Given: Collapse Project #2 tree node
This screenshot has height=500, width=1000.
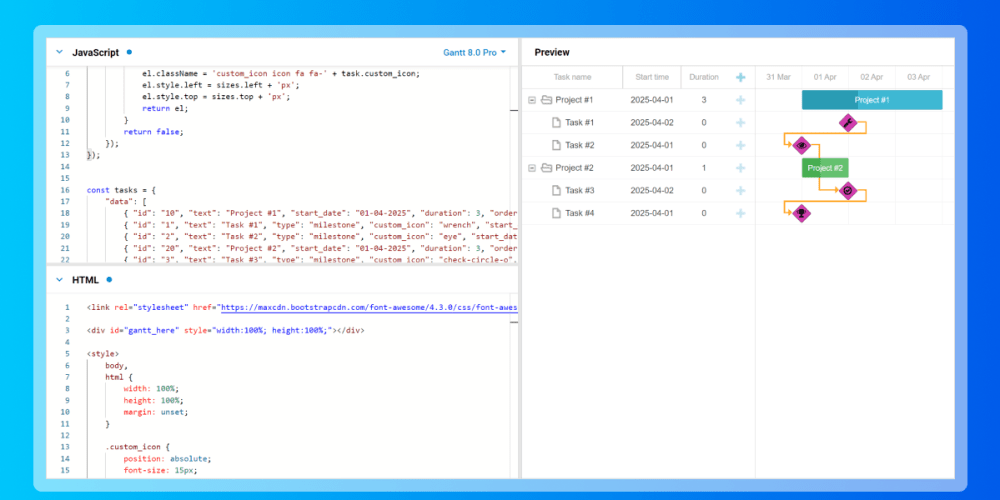Looking at the screenshot, I should coord(531,168).
